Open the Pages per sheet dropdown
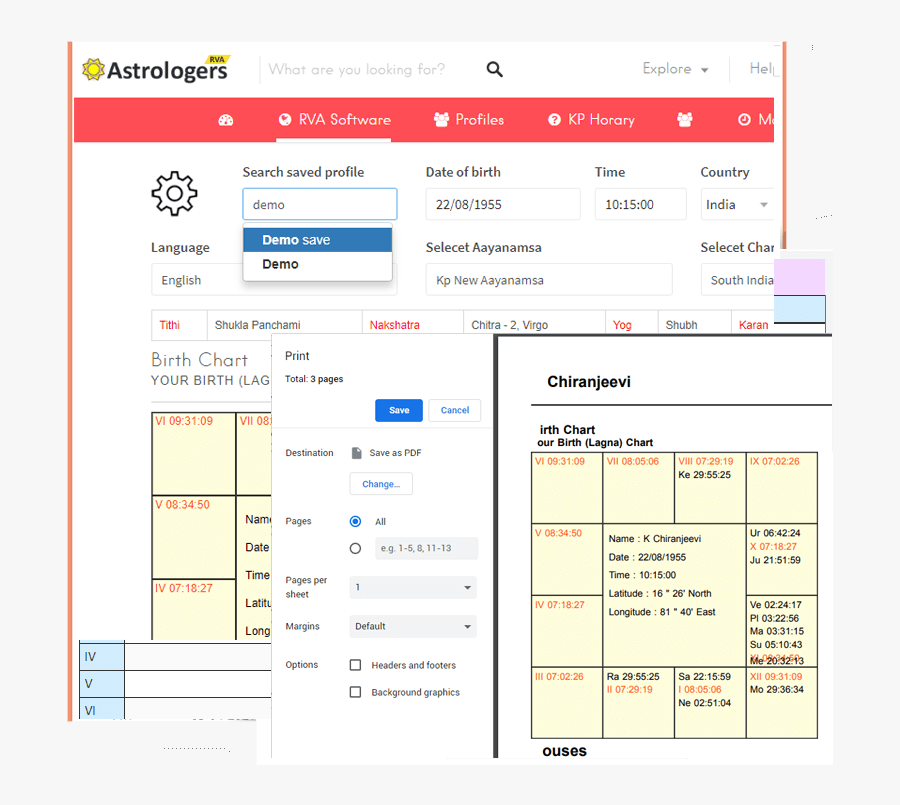 click(413, 588)
